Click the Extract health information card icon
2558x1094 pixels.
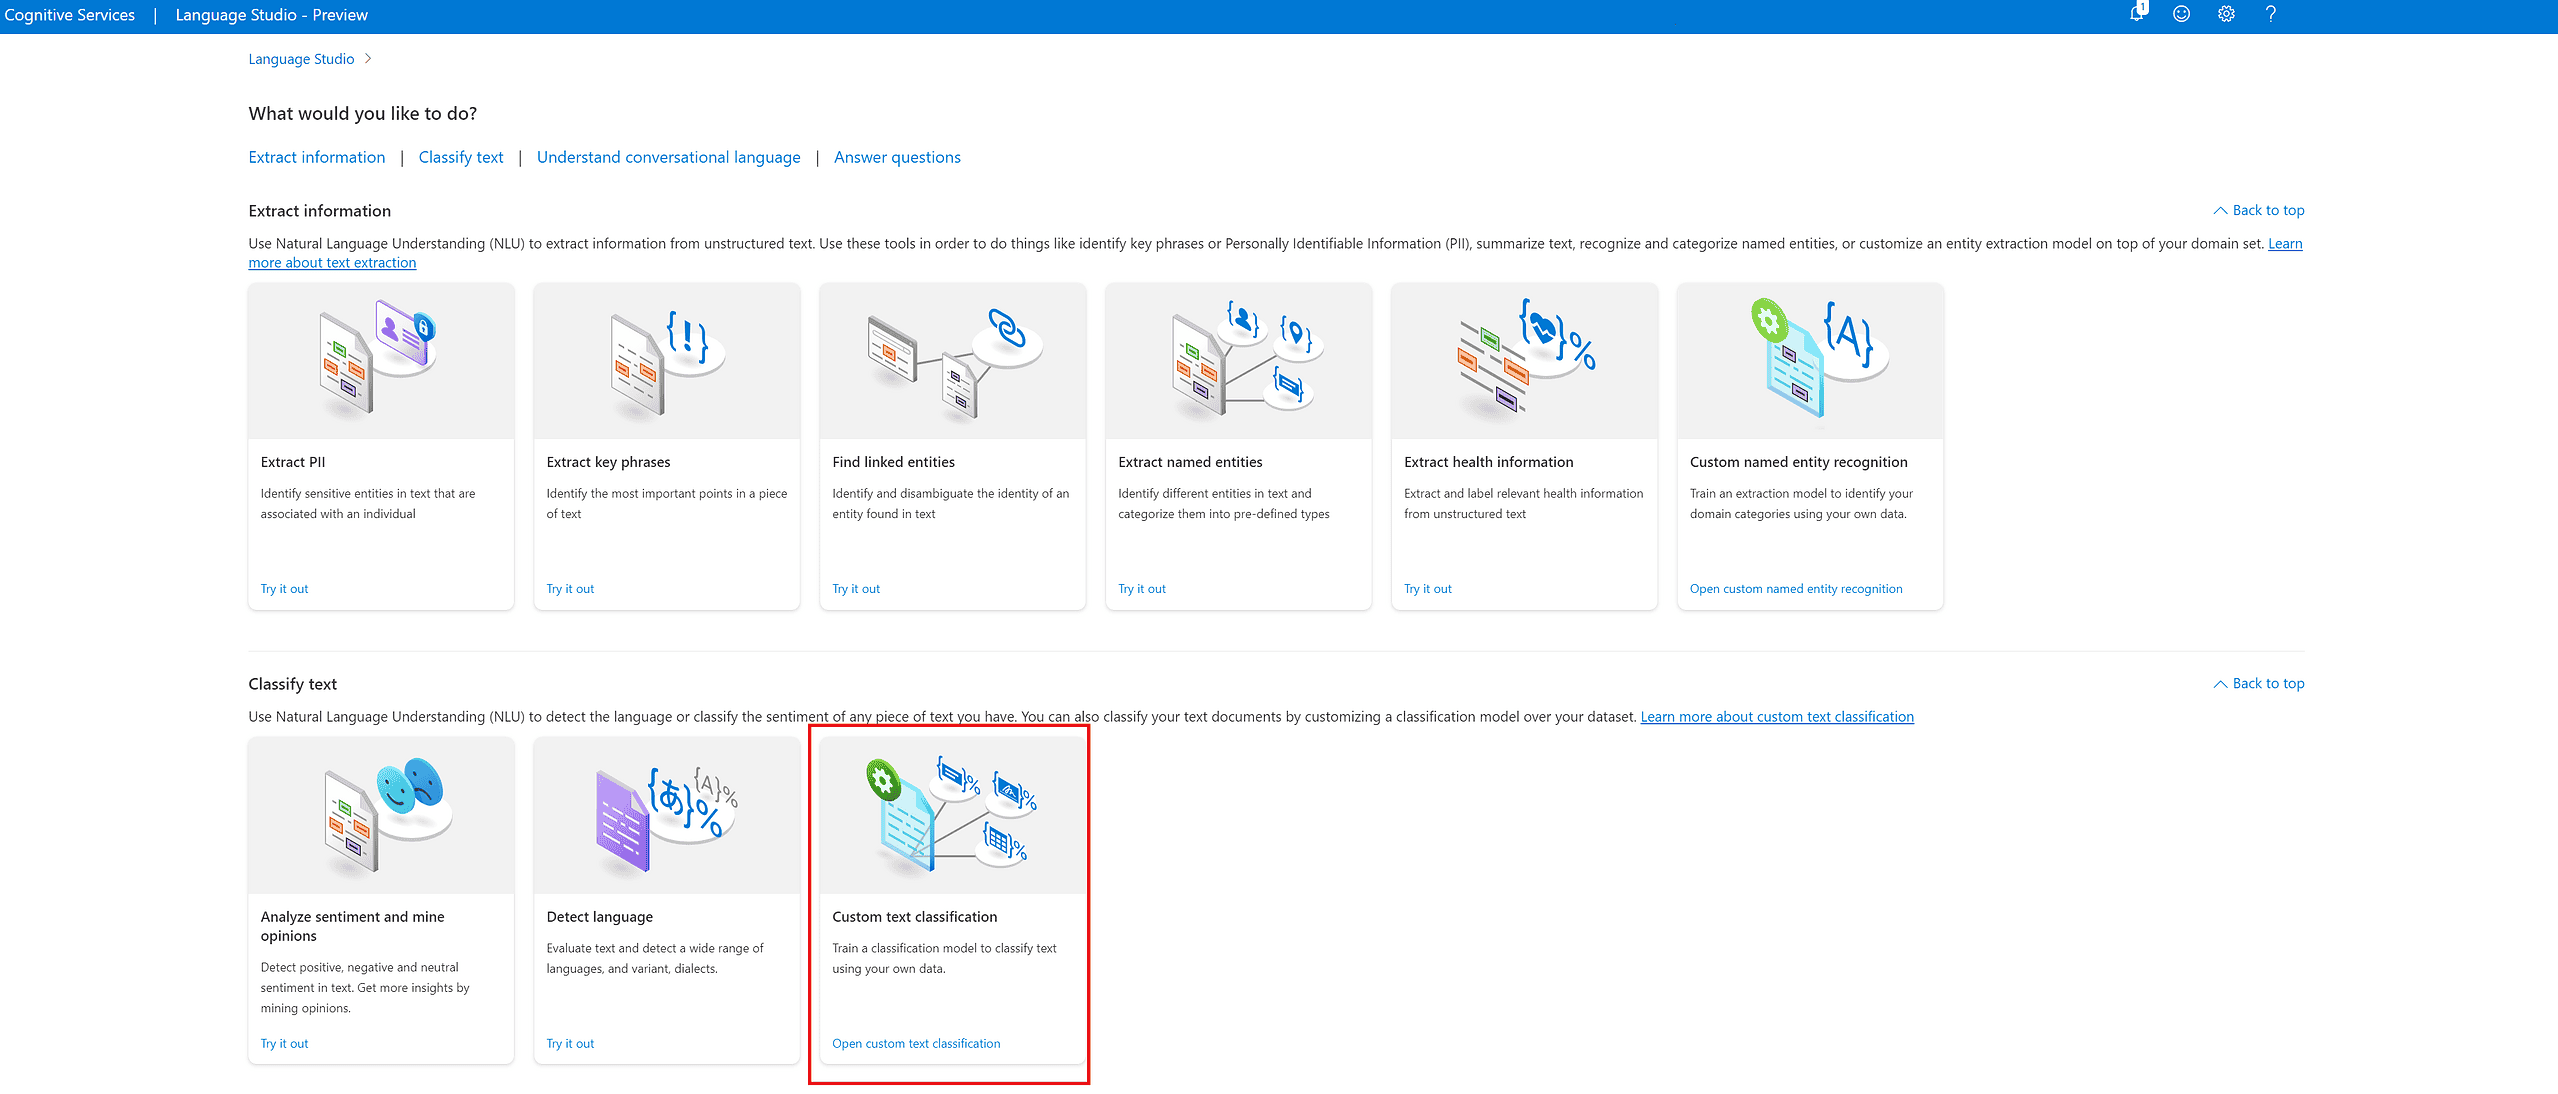click(x=1523, y=358)
